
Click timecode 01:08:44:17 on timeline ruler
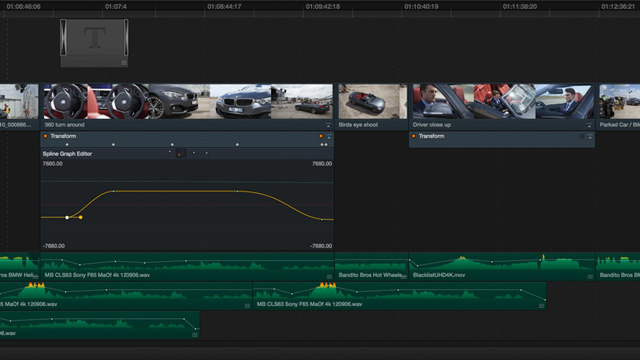(224, 7)
